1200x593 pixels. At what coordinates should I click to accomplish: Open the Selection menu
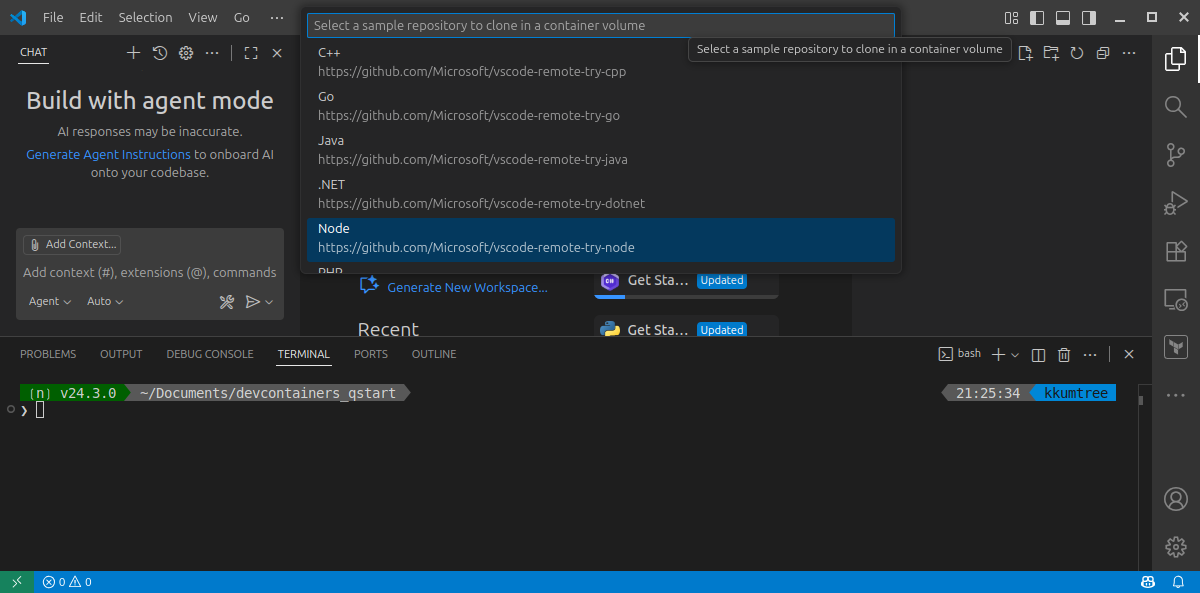point(145,17)
